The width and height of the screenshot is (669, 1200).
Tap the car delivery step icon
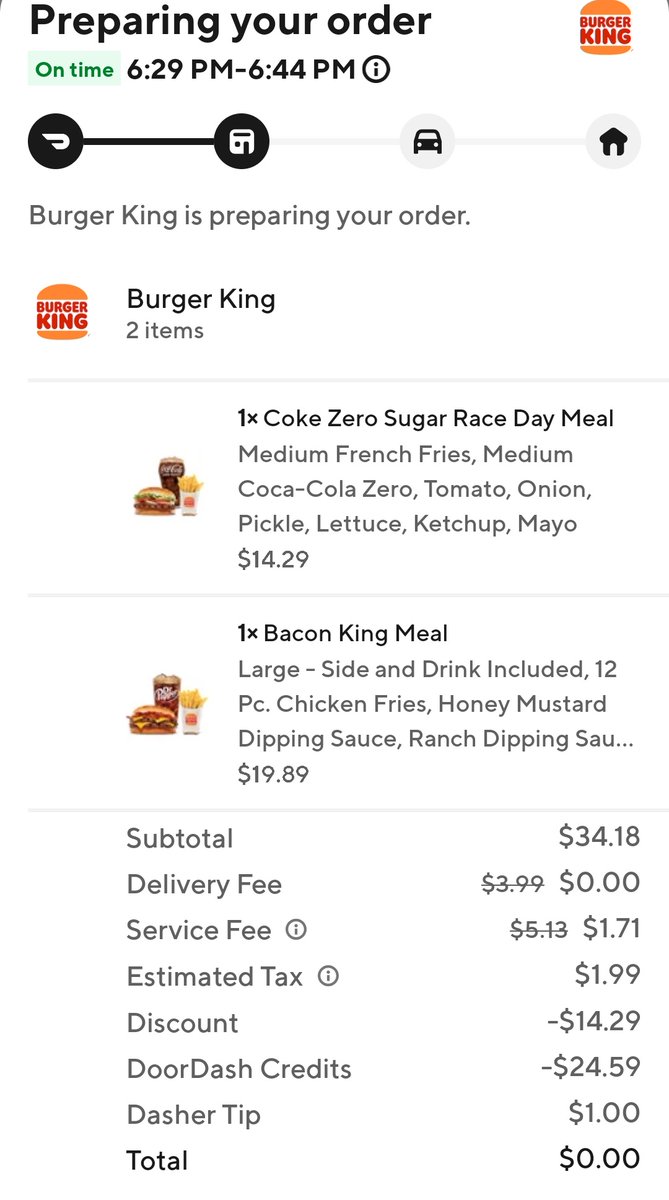(x=427, y=142)
